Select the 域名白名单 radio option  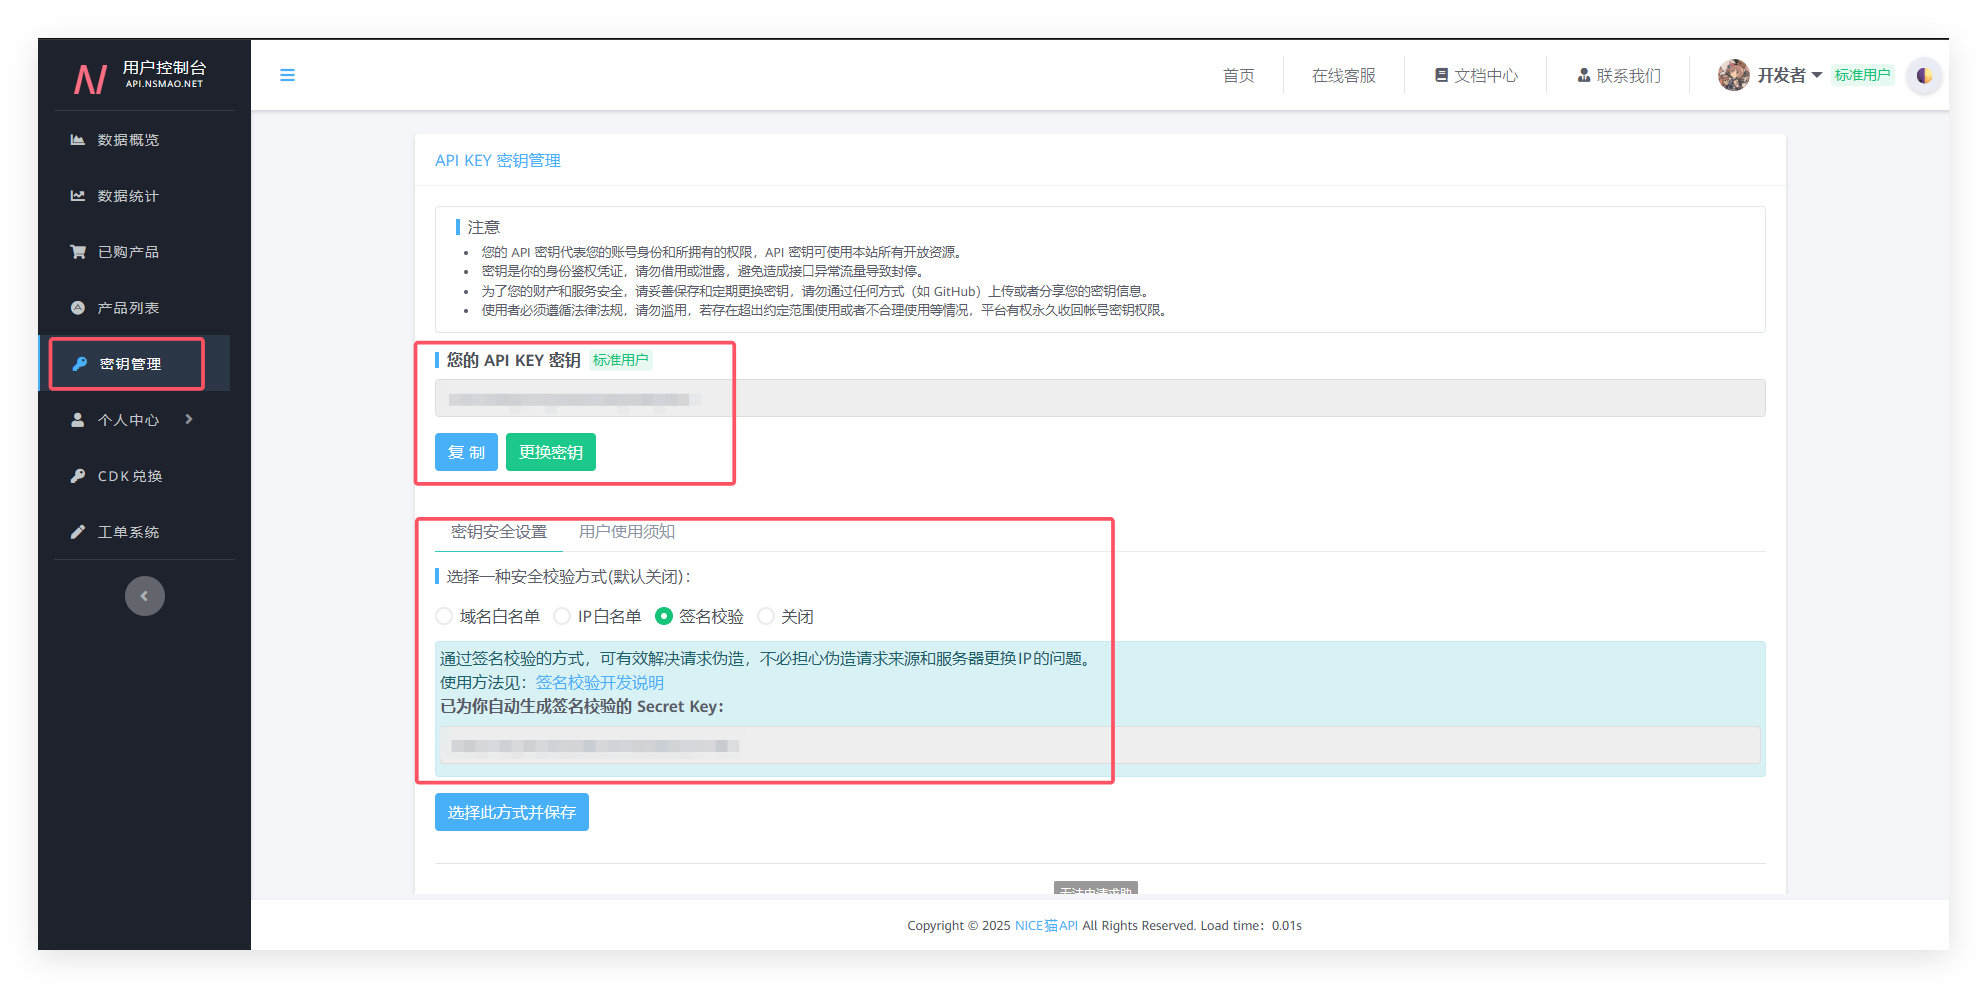[x=445, y=616]
